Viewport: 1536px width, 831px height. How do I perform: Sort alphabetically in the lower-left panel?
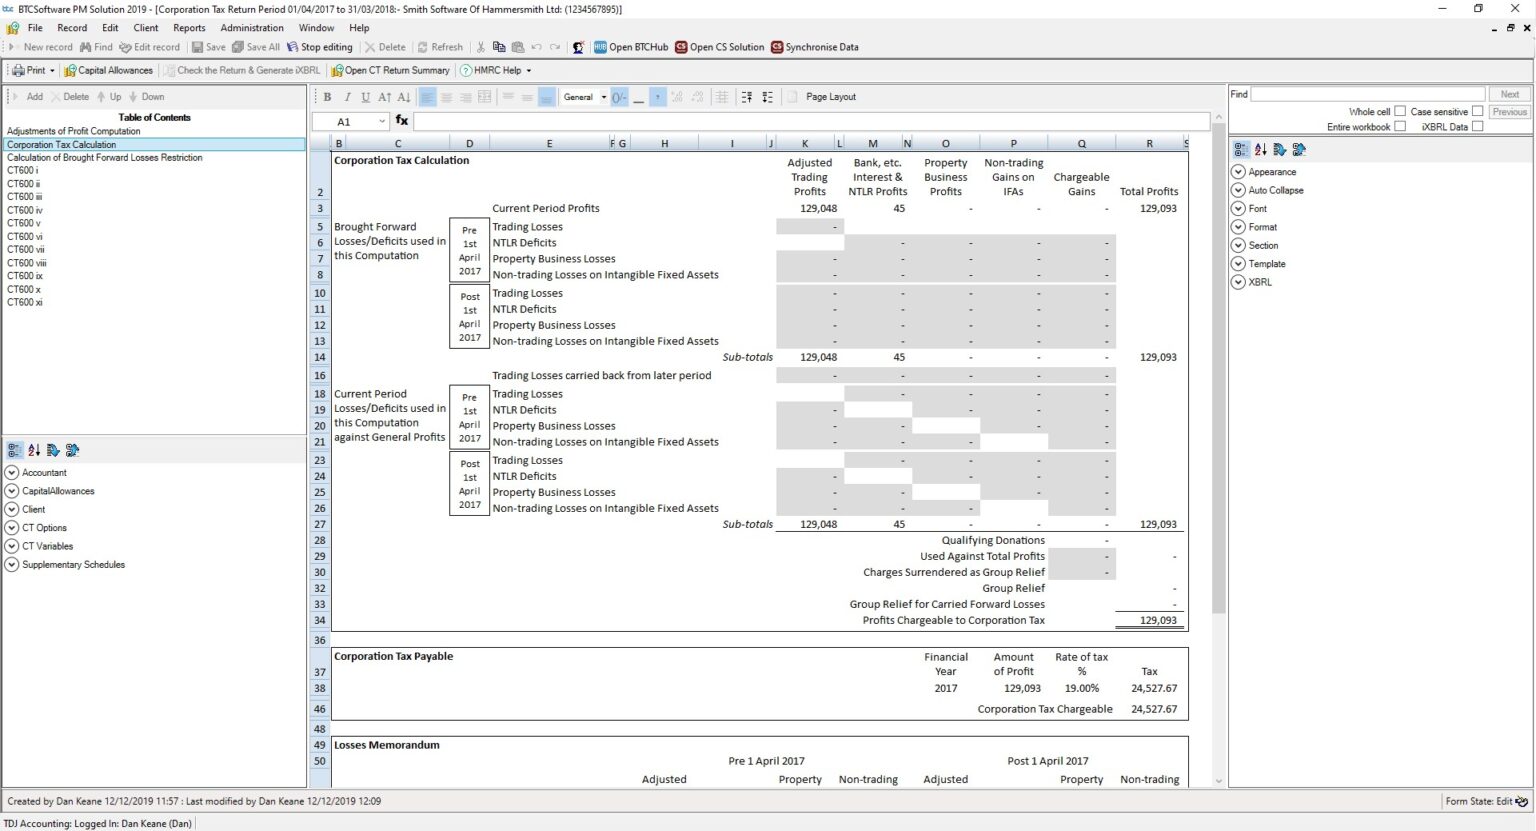point(34,450)
